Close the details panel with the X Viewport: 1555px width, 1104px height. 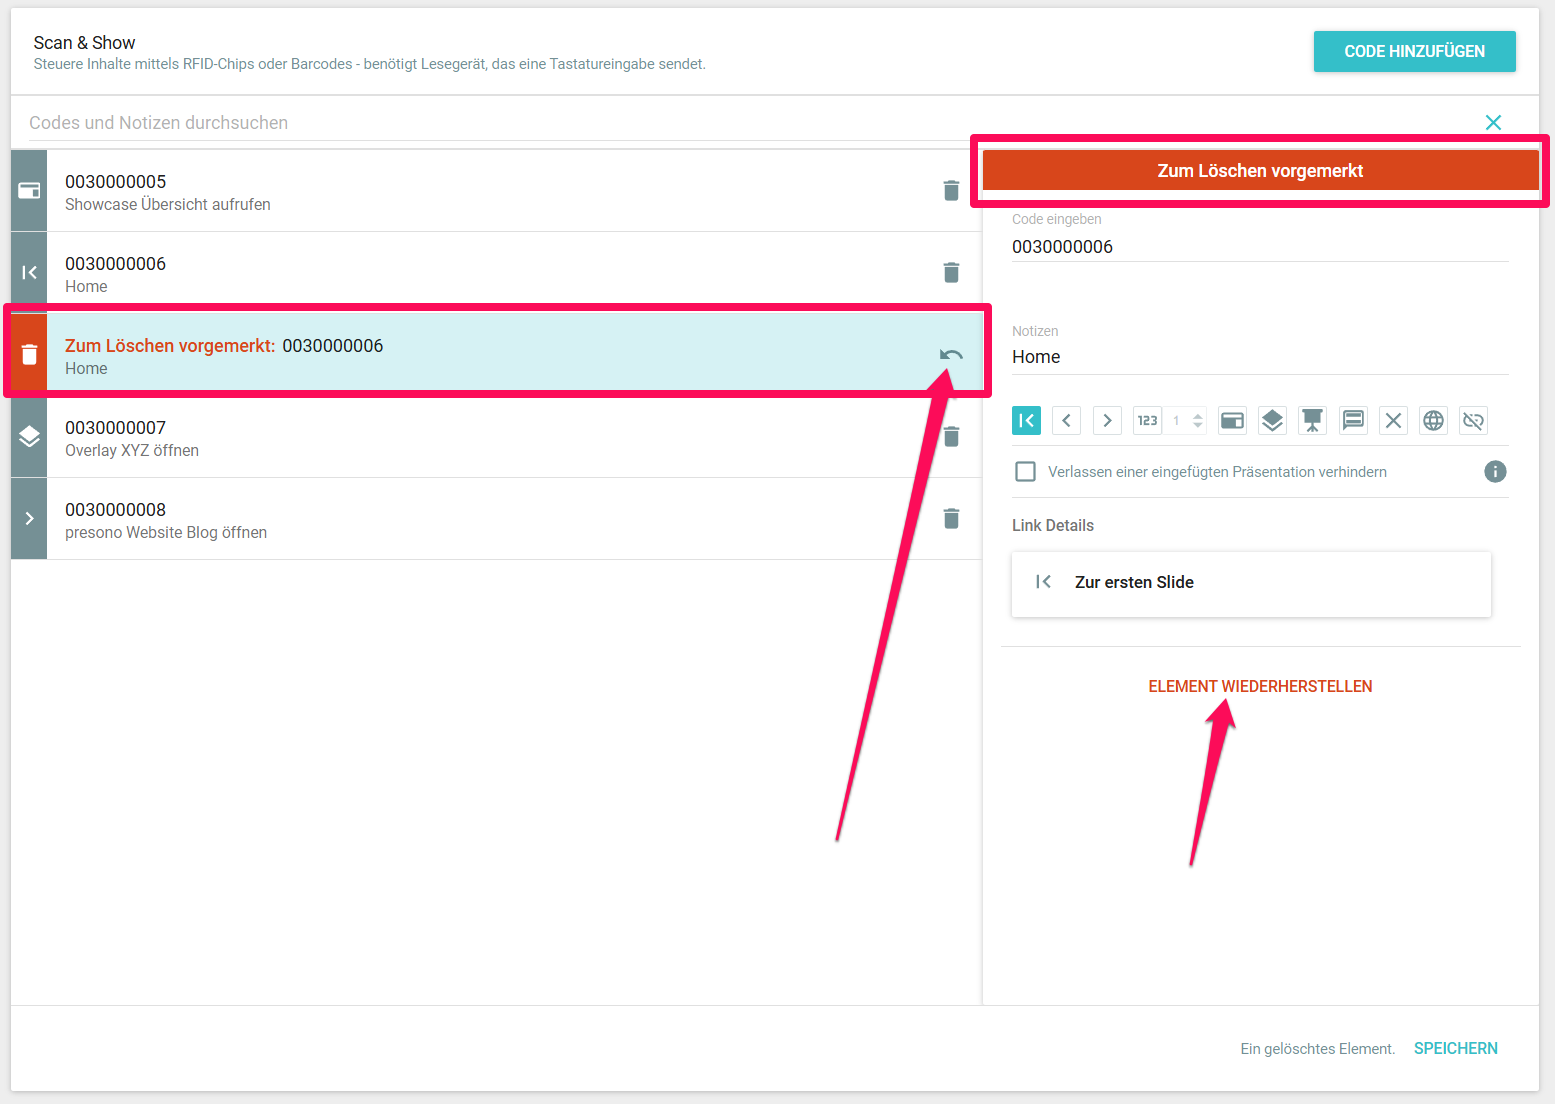coord(1493,123)
